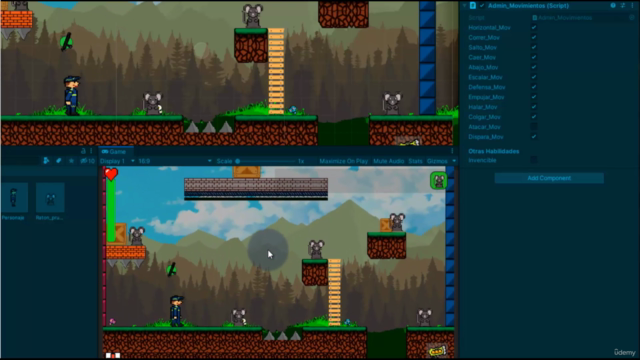Screen dimensions: 640x360
Task: Click the Add Component button
Action: [549, 178]
